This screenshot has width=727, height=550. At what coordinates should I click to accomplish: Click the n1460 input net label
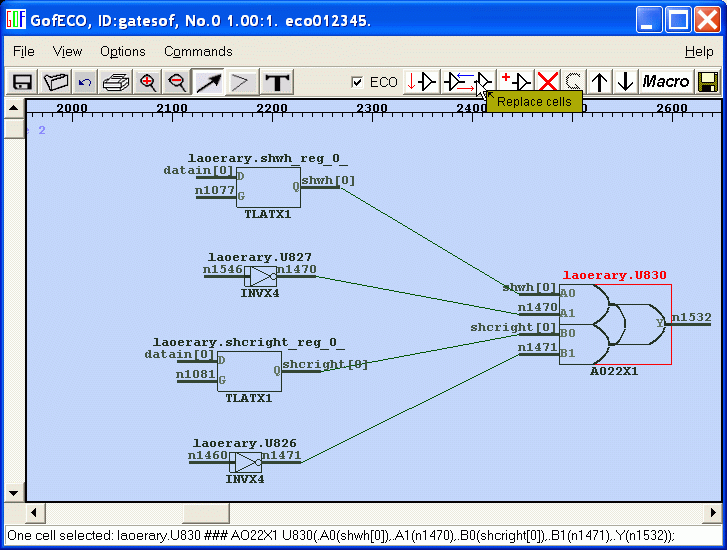(208, 455)
